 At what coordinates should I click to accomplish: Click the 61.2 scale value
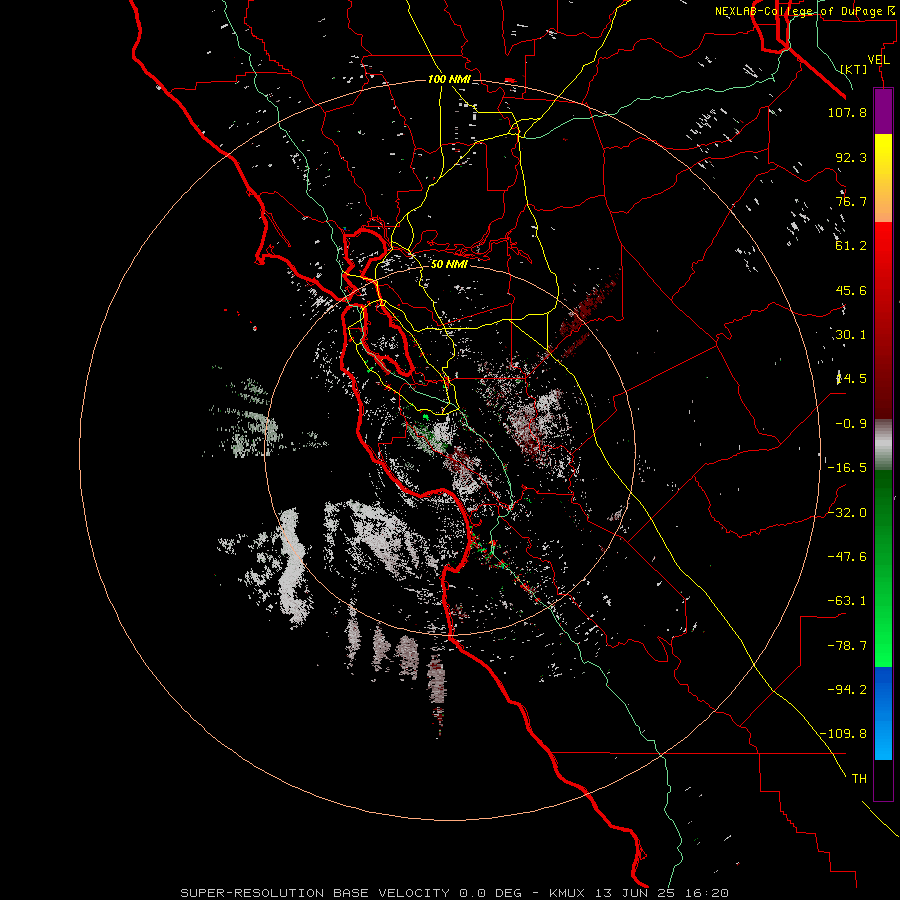pyautogui.click(x=851, y=246)
